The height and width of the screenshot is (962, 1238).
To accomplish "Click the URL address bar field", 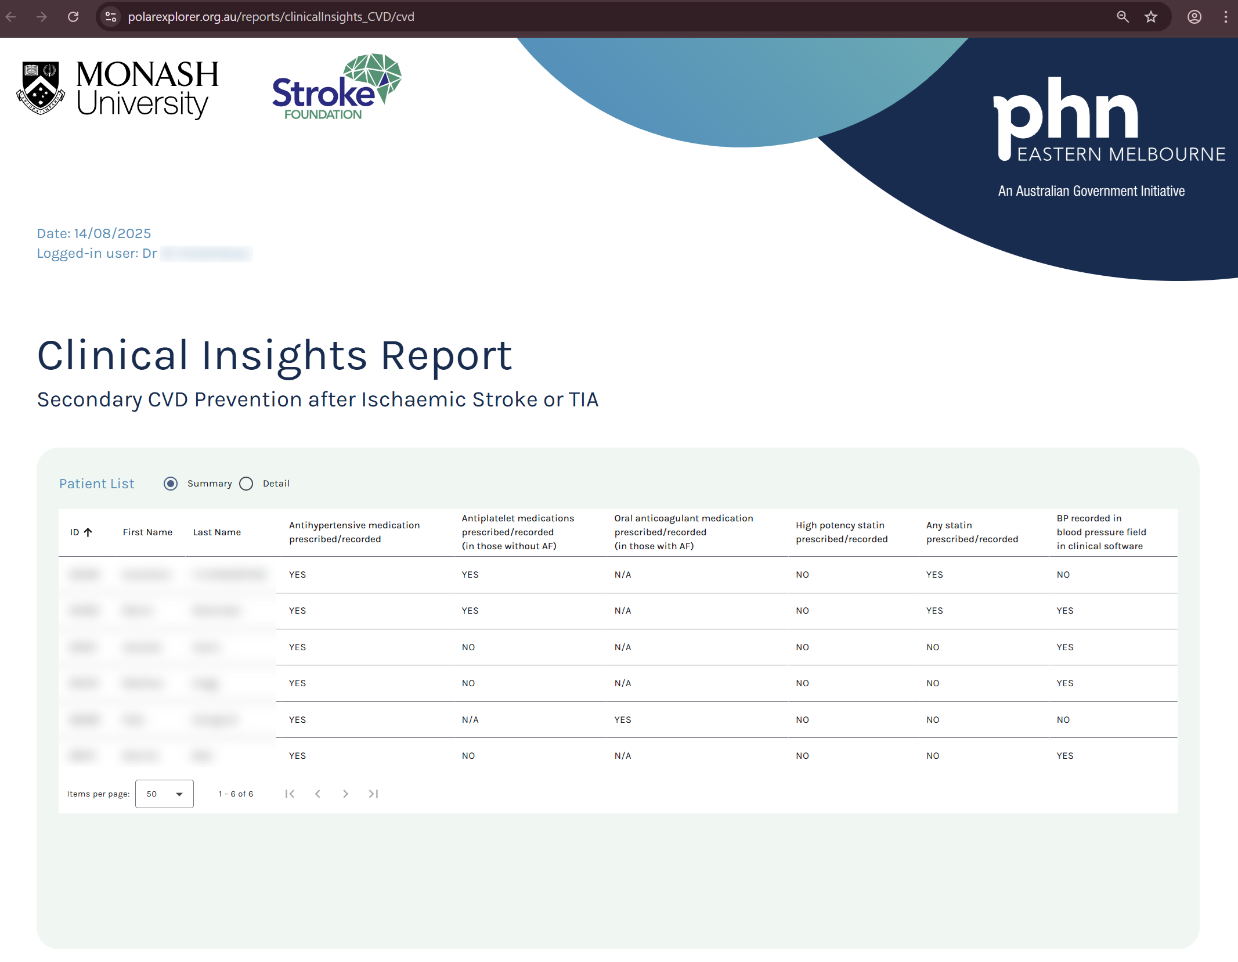I will [x=600, y=17].
